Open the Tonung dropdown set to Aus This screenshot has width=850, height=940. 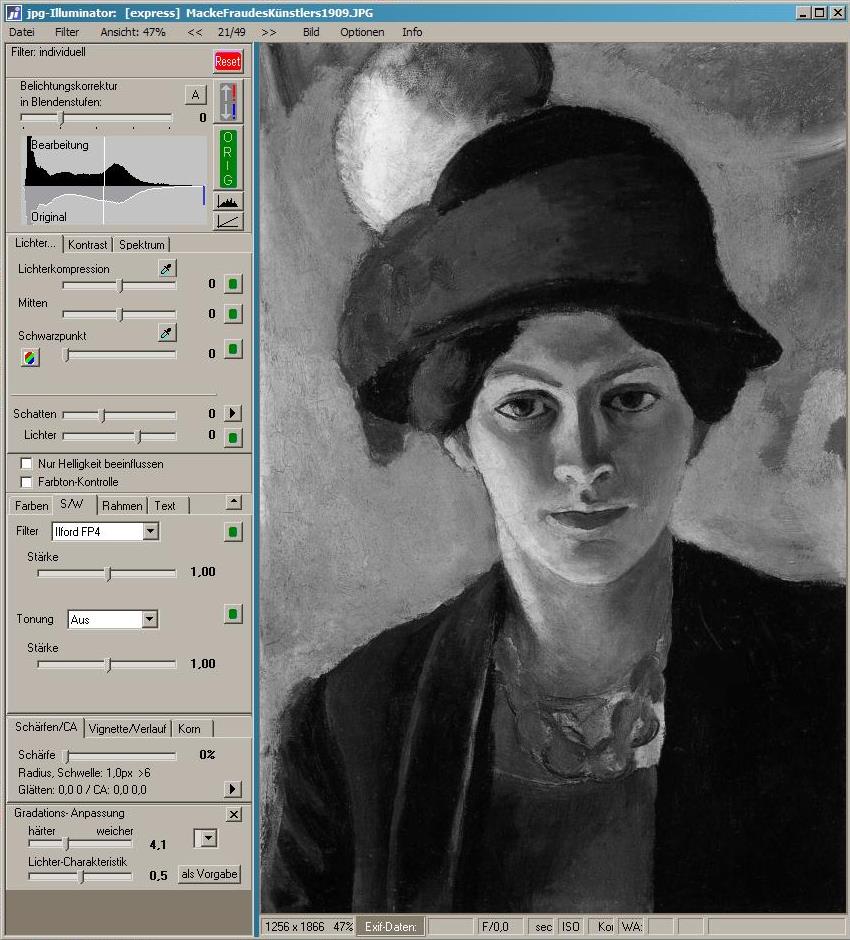click(149, 620)
